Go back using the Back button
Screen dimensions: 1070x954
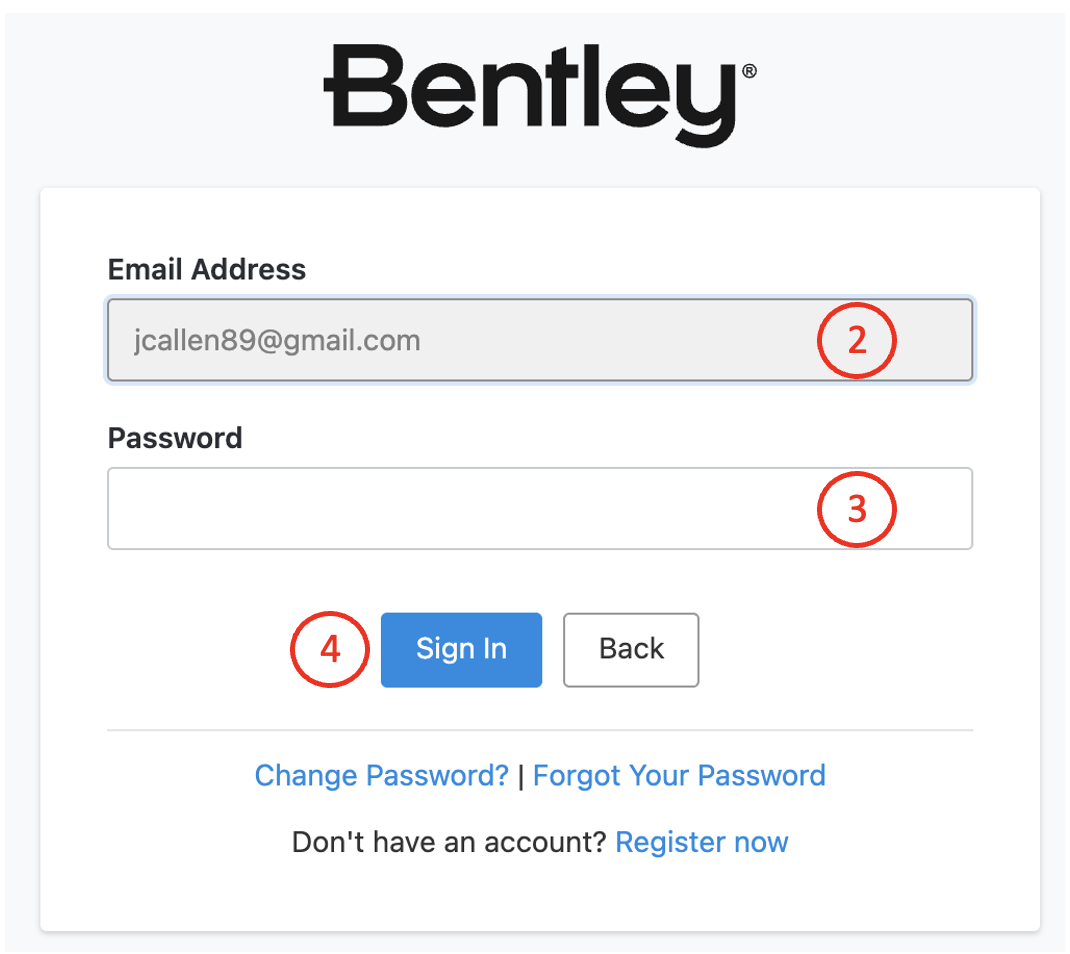[x=631, y=649]
